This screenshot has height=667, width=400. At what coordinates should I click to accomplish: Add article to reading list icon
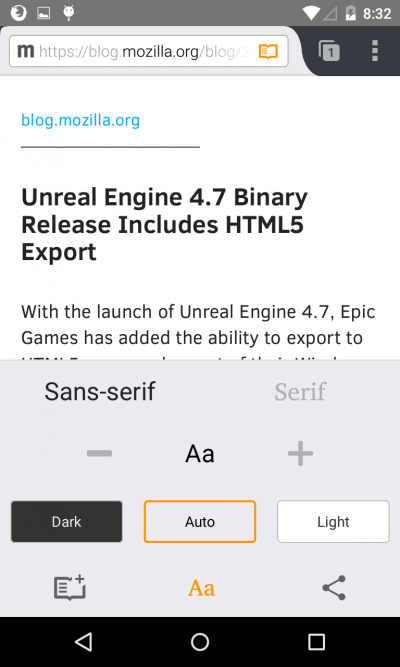(x=70, y=588)
